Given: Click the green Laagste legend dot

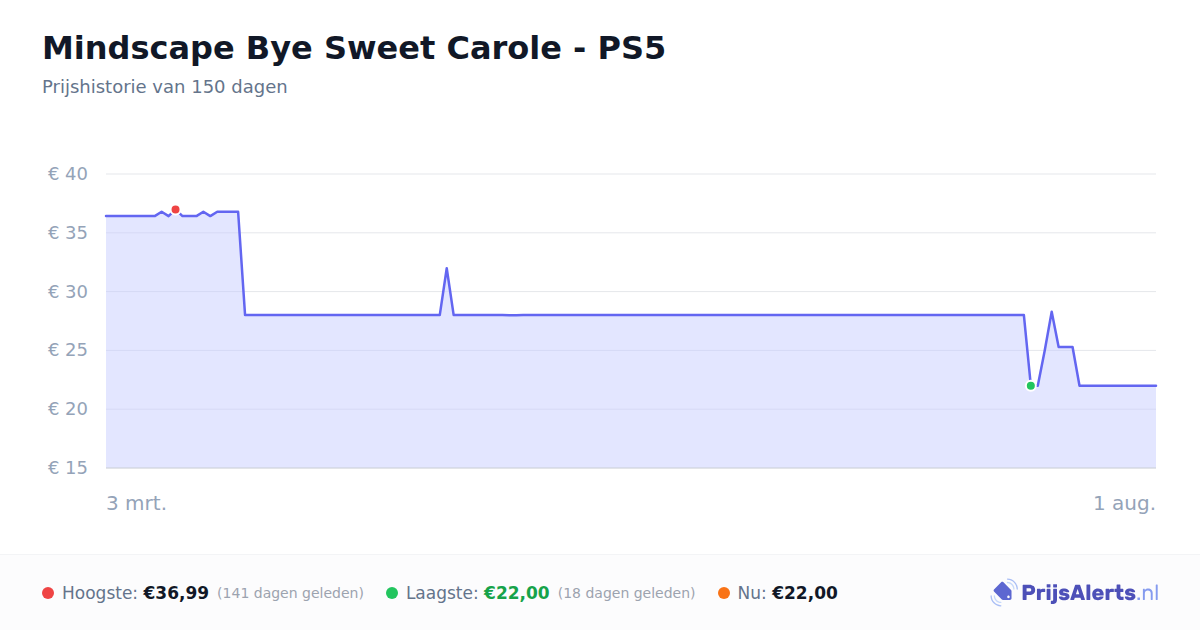Looking at the screenshot, I should point(392,593).
